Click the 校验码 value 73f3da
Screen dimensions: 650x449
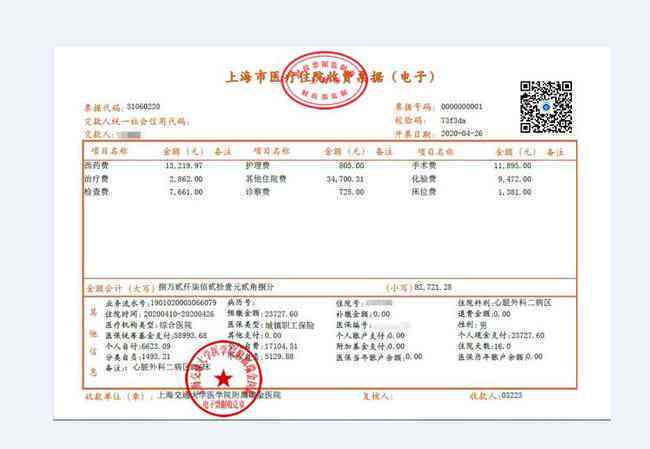click(x=453, y=121)
